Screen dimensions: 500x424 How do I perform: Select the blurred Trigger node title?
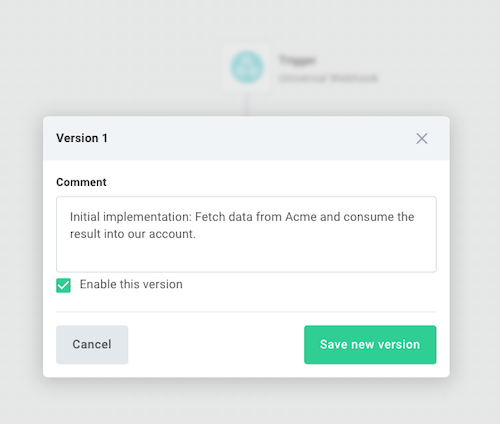[298, 60]
